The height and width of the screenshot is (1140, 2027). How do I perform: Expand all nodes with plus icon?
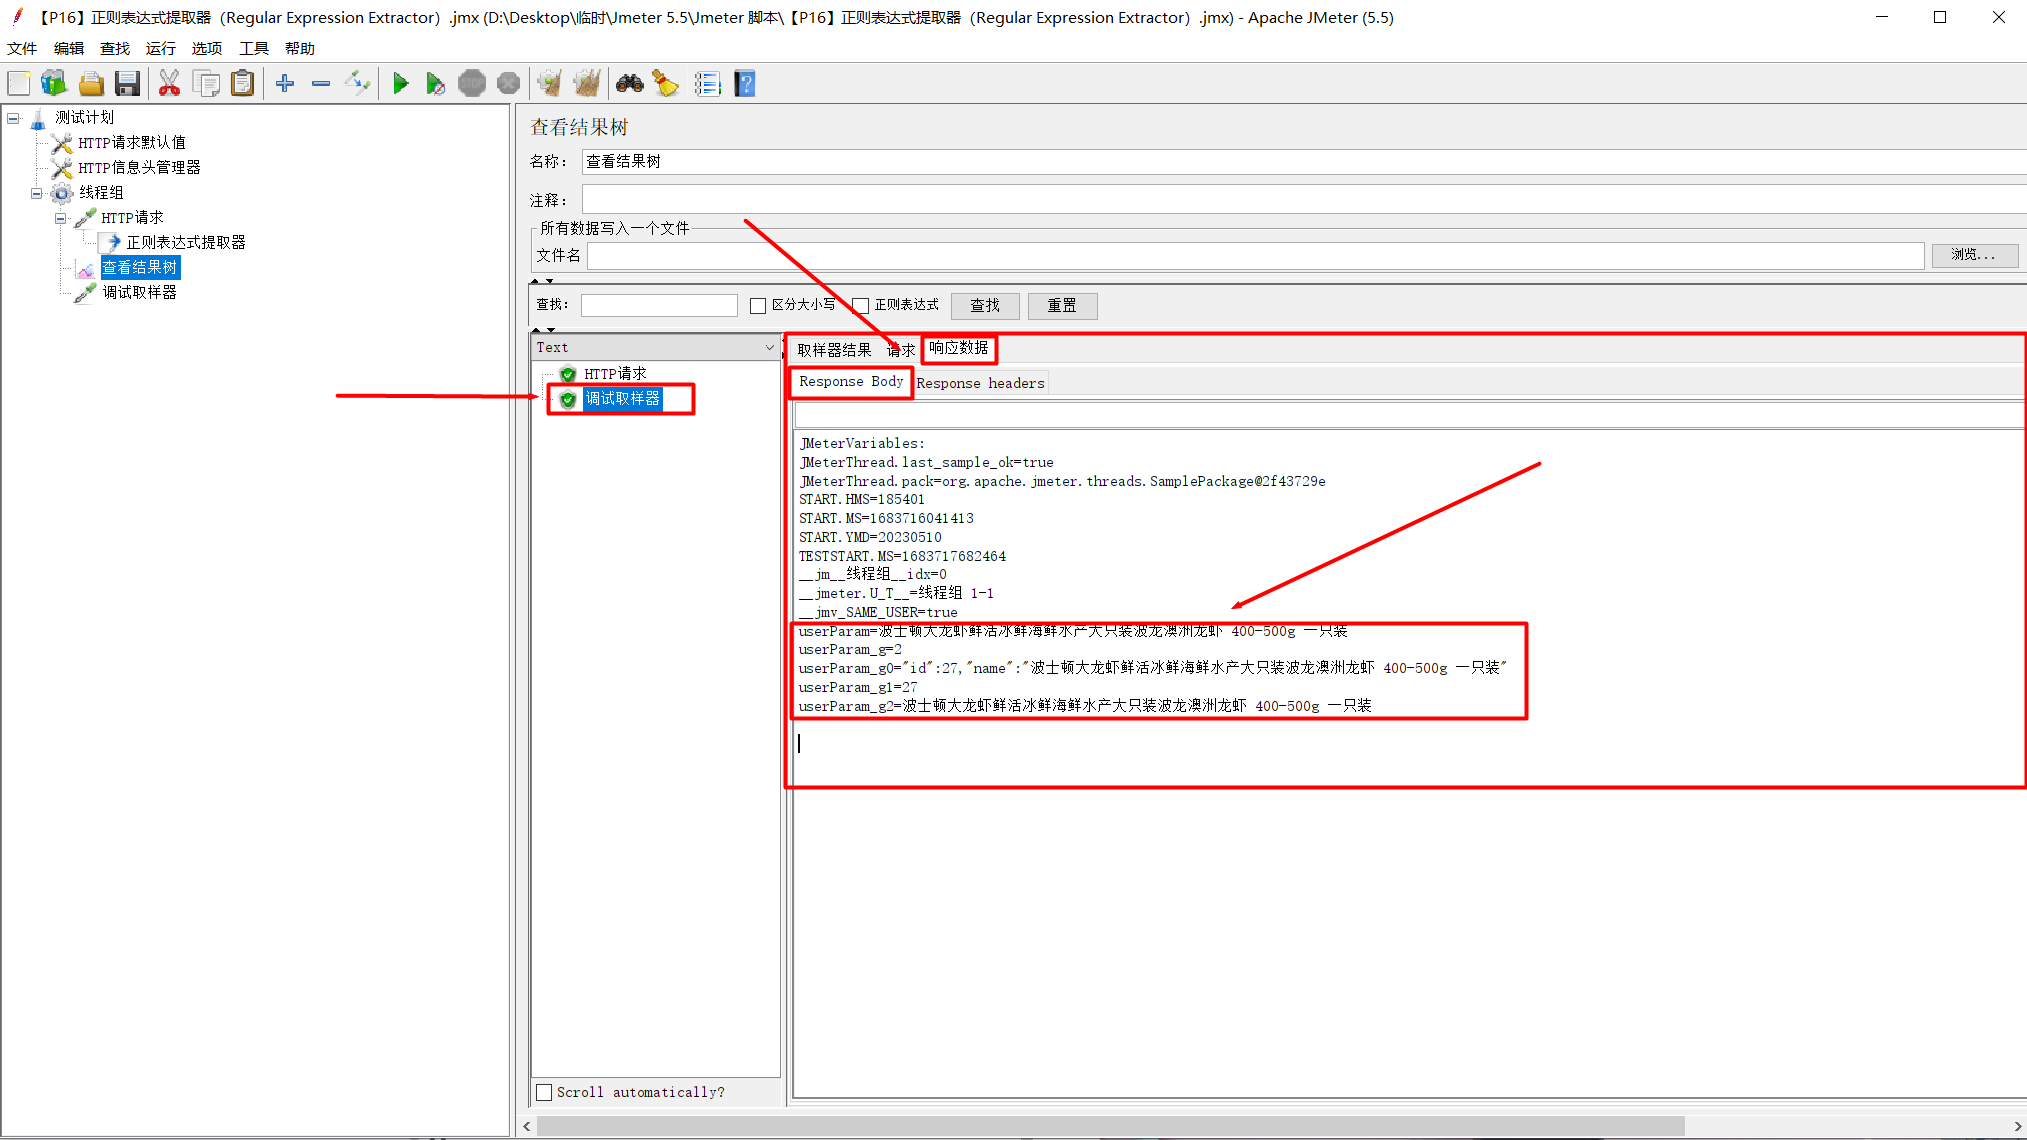tap(285, 84)
